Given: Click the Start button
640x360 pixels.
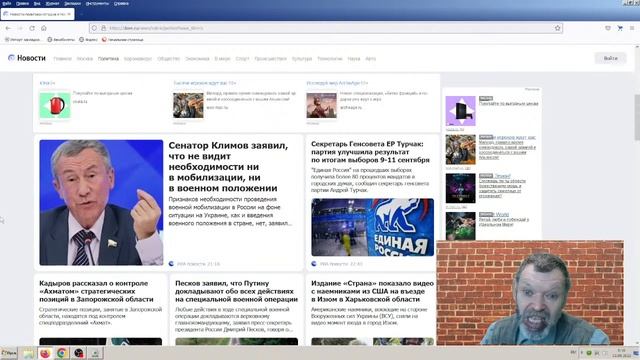Looking at the screenshot, I should point(9,353).
